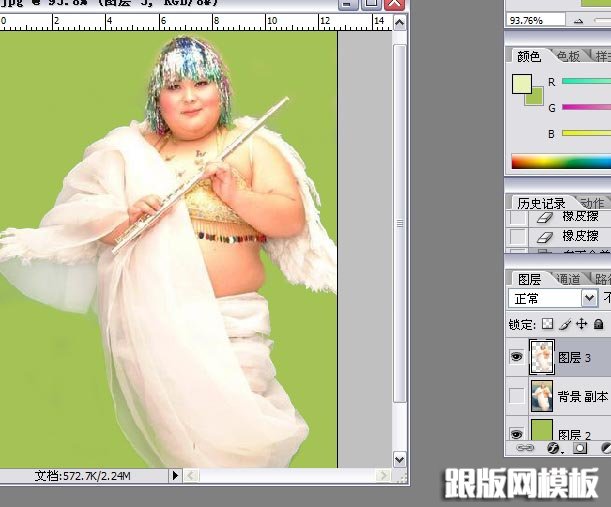
Task: Switch to the 通道 channels tab
Action: tap(567, 279)
